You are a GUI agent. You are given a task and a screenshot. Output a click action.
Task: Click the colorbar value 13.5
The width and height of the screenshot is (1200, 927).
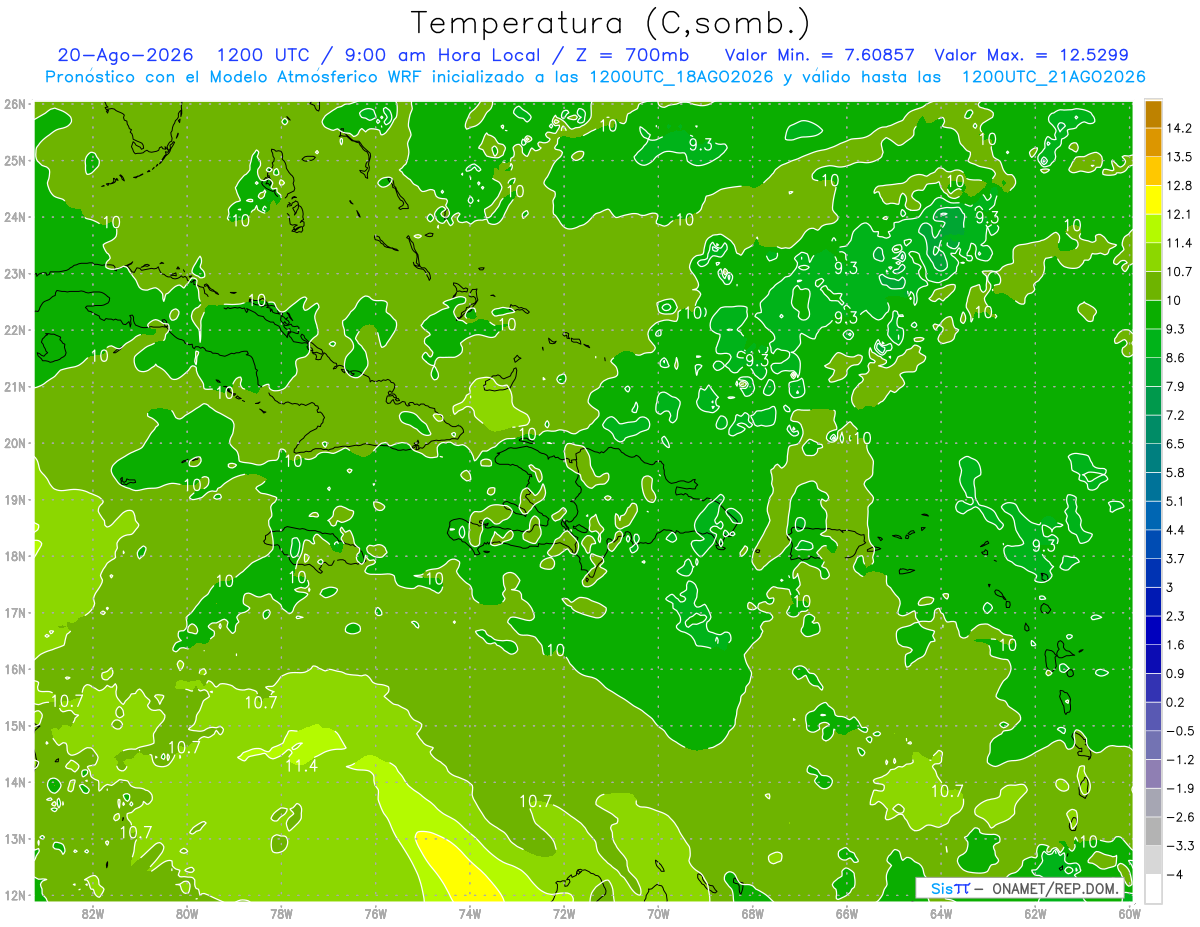tap(1179, 157)
